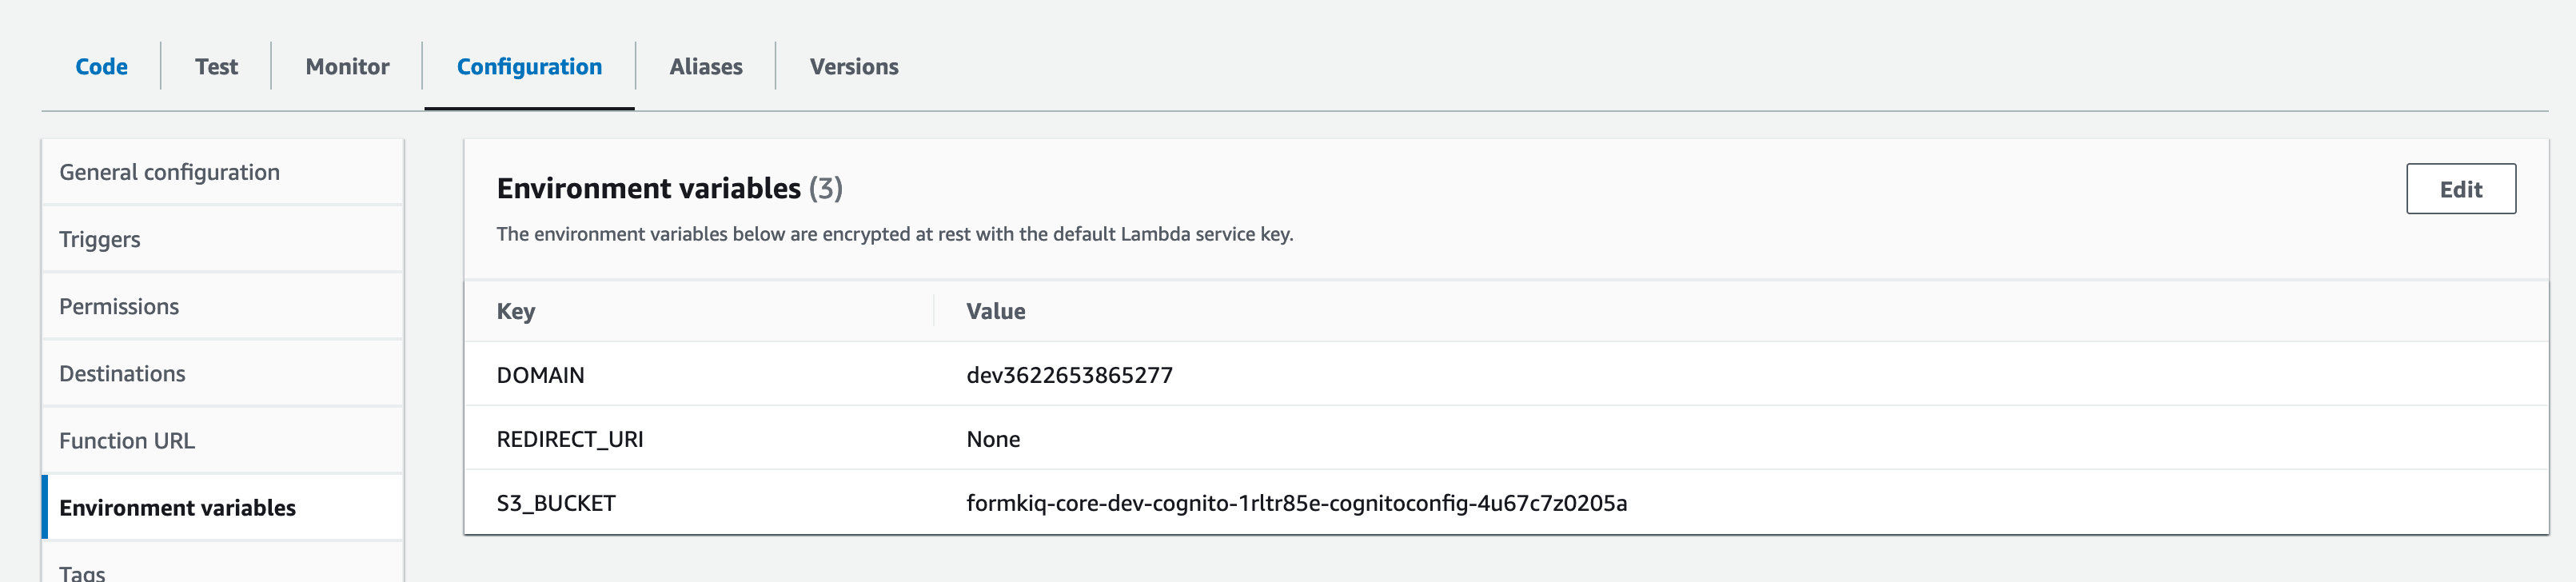
Task: Switch to the Versions tab
Action: (854, 67)
